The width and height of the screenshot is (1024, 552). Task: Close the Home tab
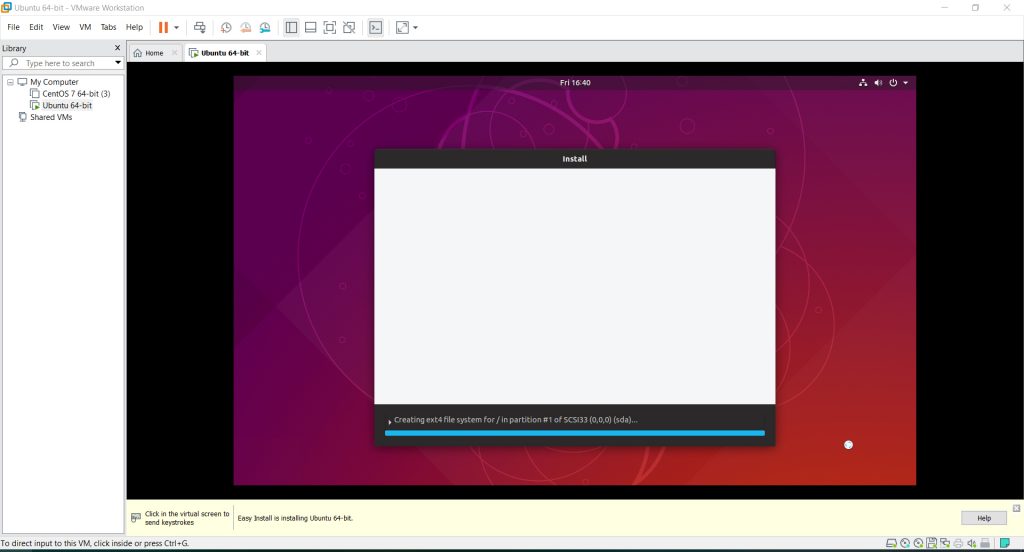pyautogui.click(x=174, y=53)
